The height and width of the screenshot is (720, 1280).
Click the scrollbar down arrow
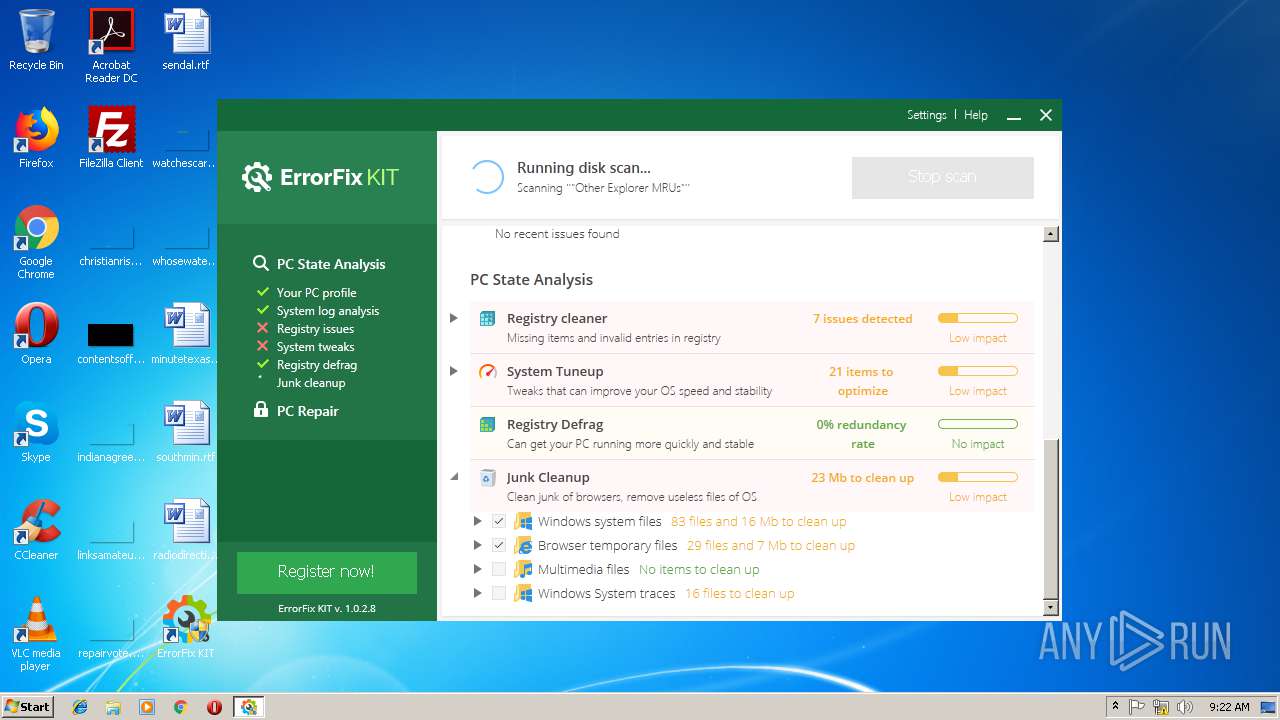tap(1050, 607)
